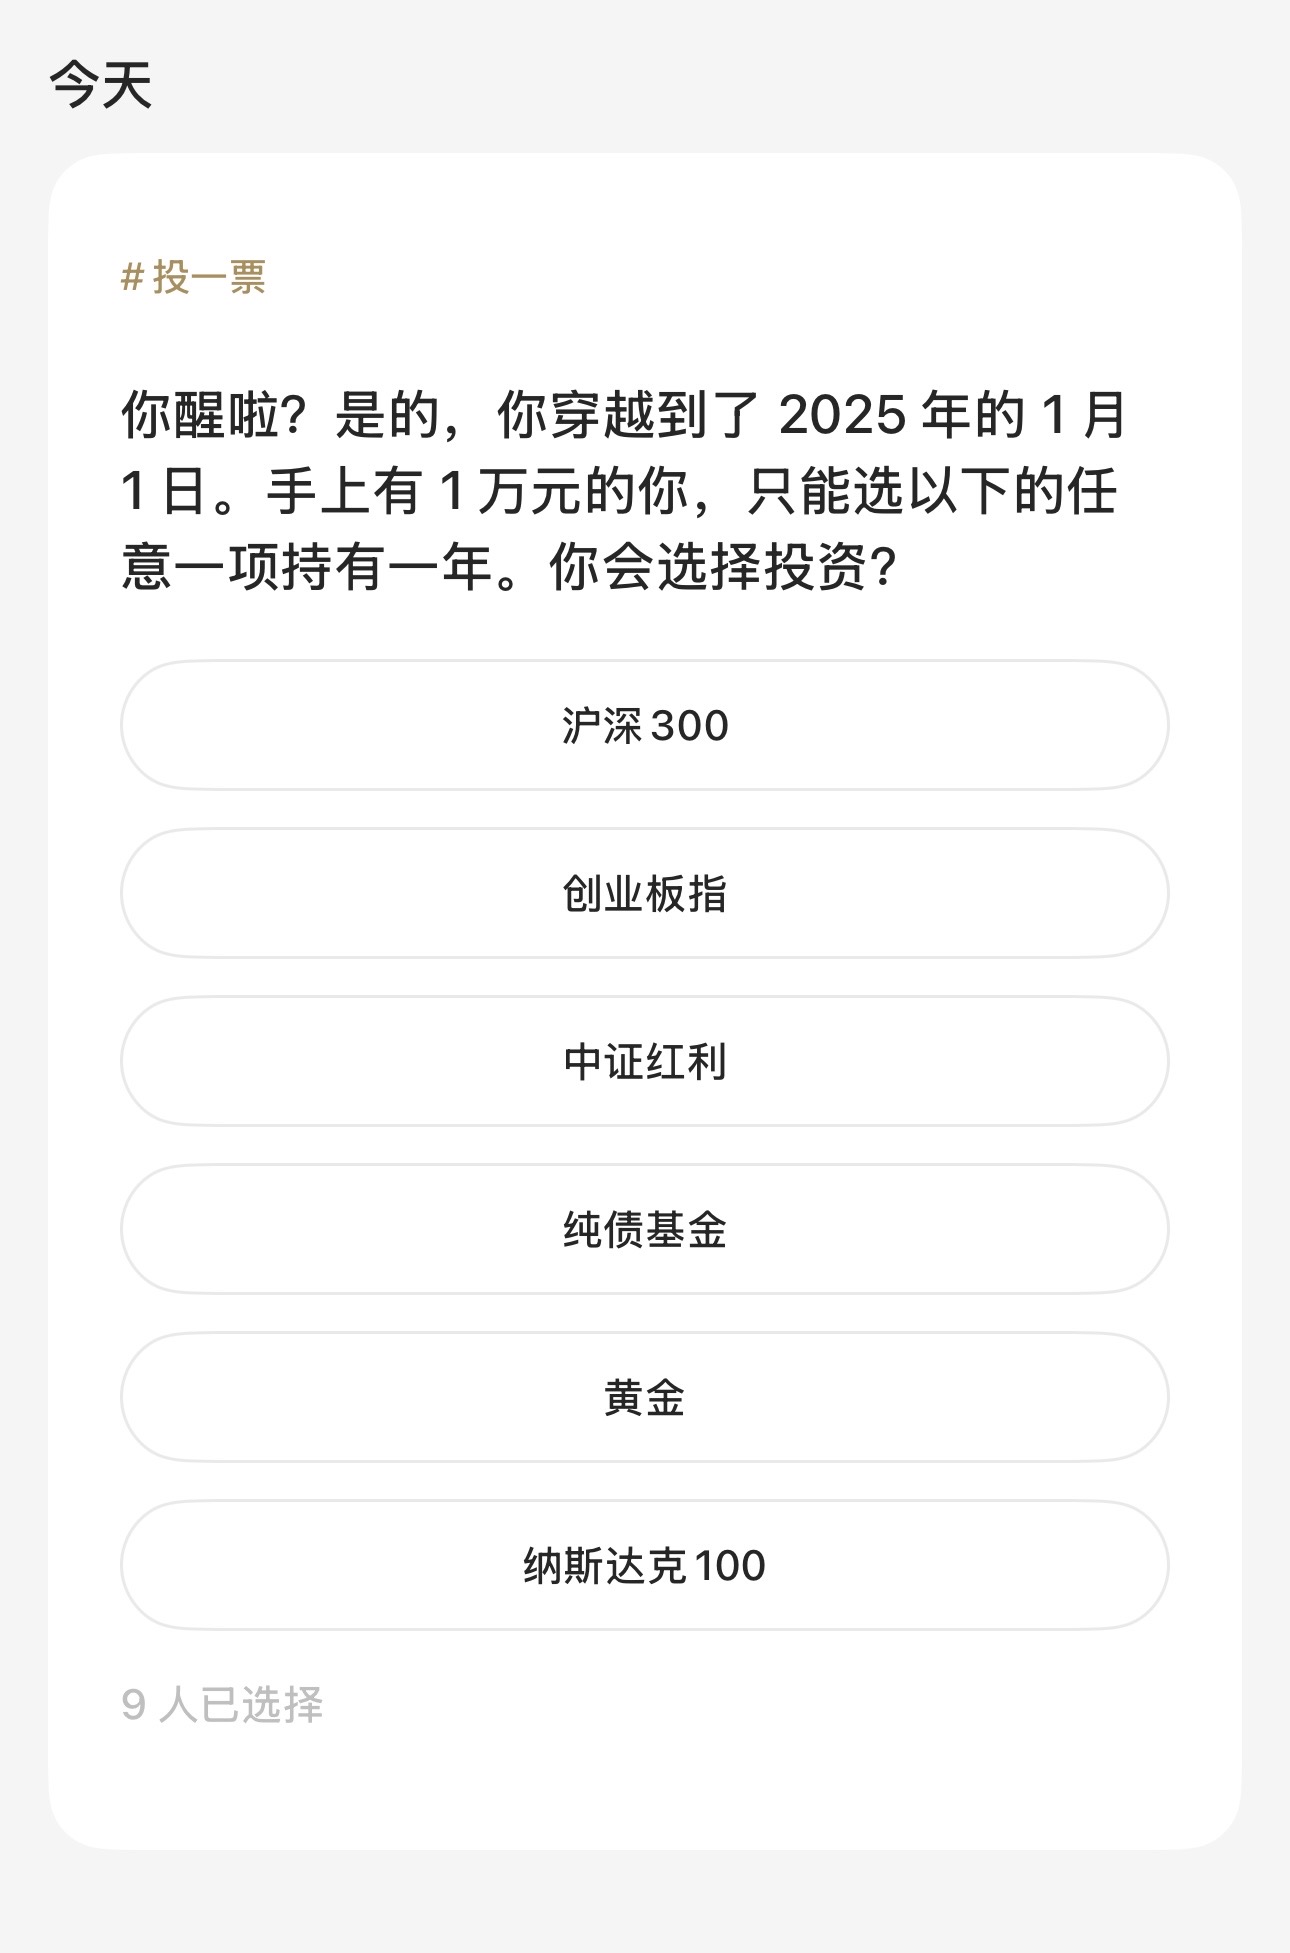Vote for the Nasdaq 100 index
1290x1953 pixels.
[644, 1565]
